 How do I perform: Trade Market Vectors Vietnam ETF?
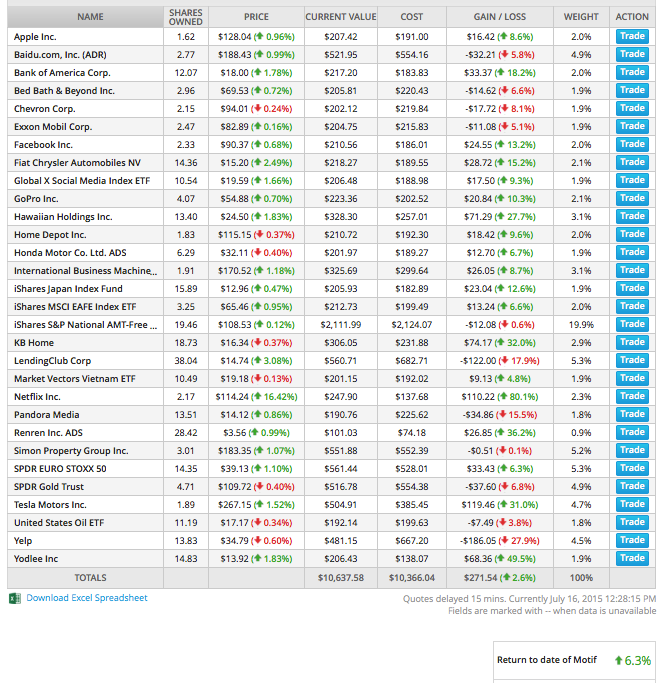coord(632,379)
